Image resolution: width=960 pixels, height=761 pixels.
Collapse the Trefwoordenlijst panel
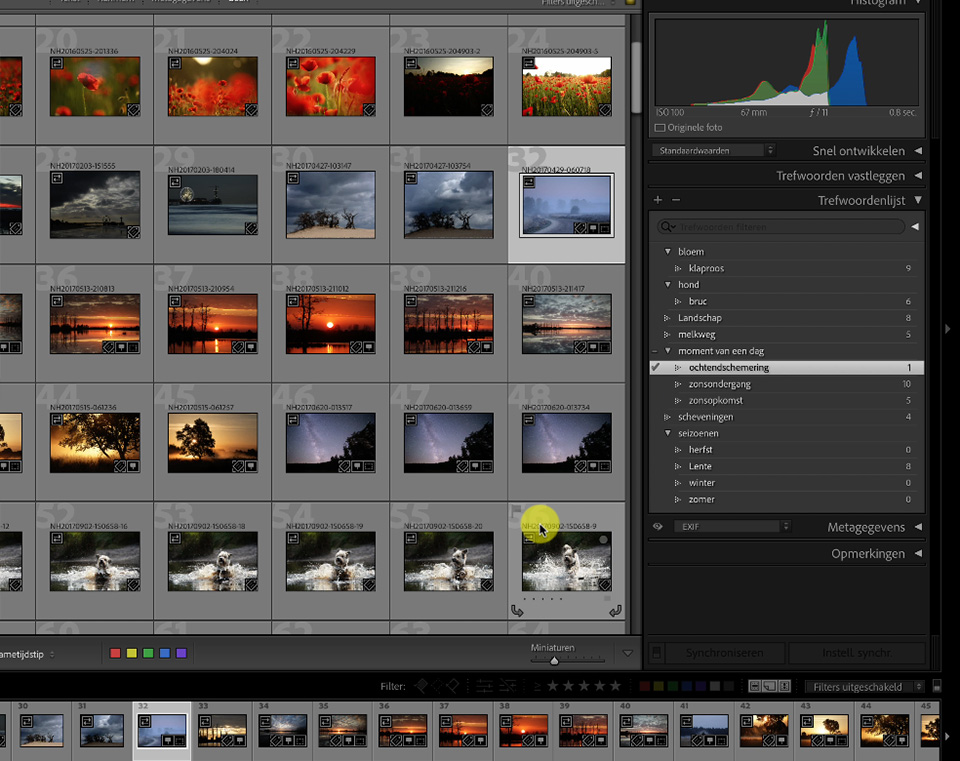pos(918,200)
